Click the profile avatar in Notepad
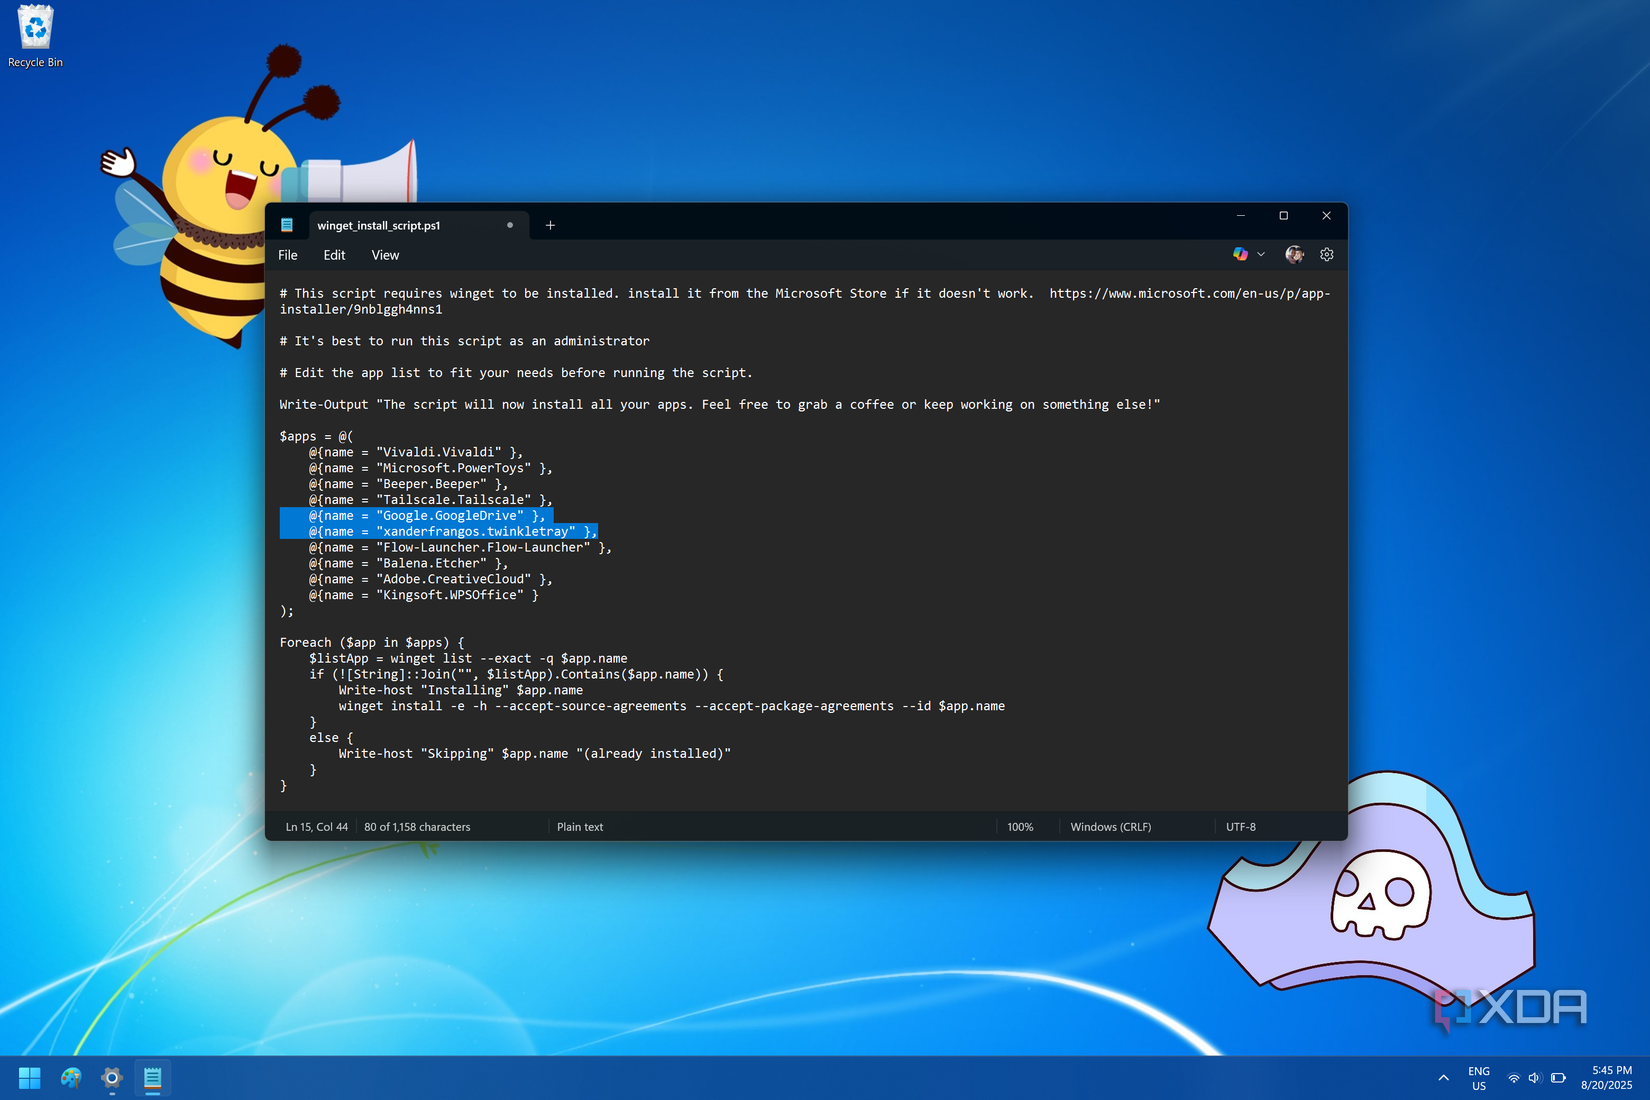Screen dimensions: 1650x1100 [1294, 254]
